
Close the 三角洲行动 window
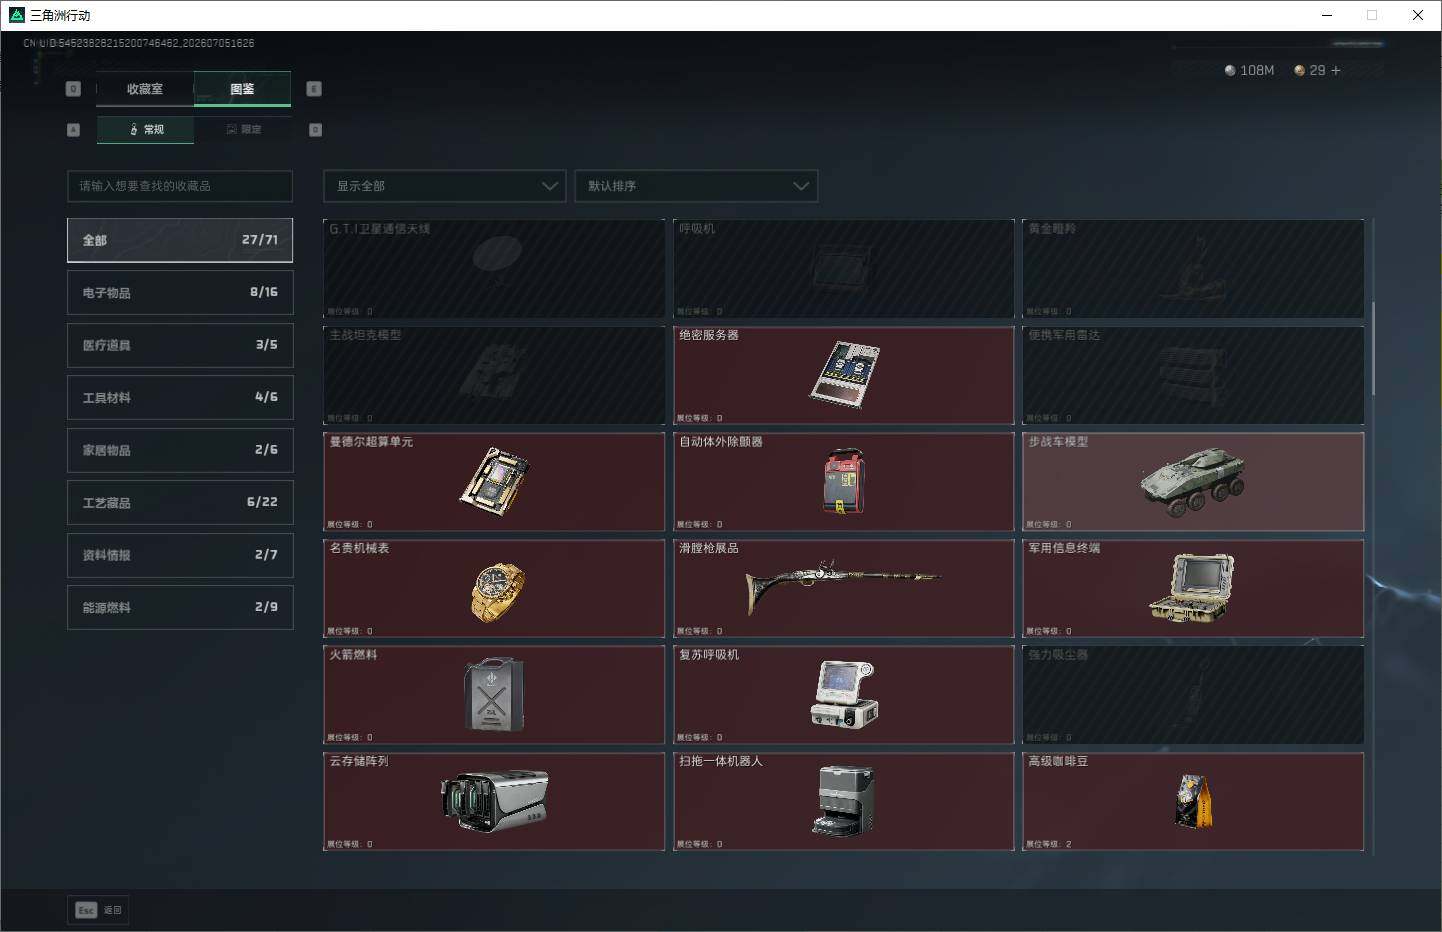(x=1418, y=15)
